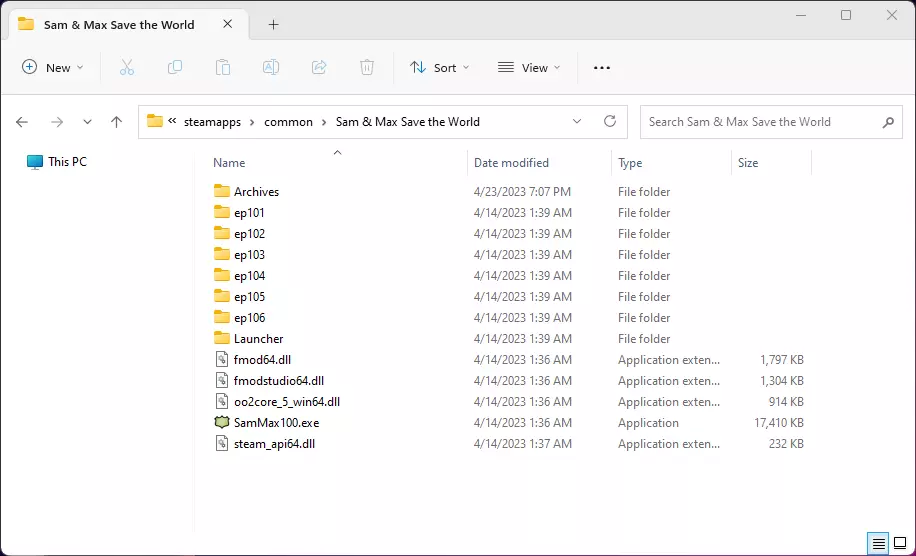Viewport: 916px width, 556px height.
Task: Refresh the current folder view
Action: (610, 122)
